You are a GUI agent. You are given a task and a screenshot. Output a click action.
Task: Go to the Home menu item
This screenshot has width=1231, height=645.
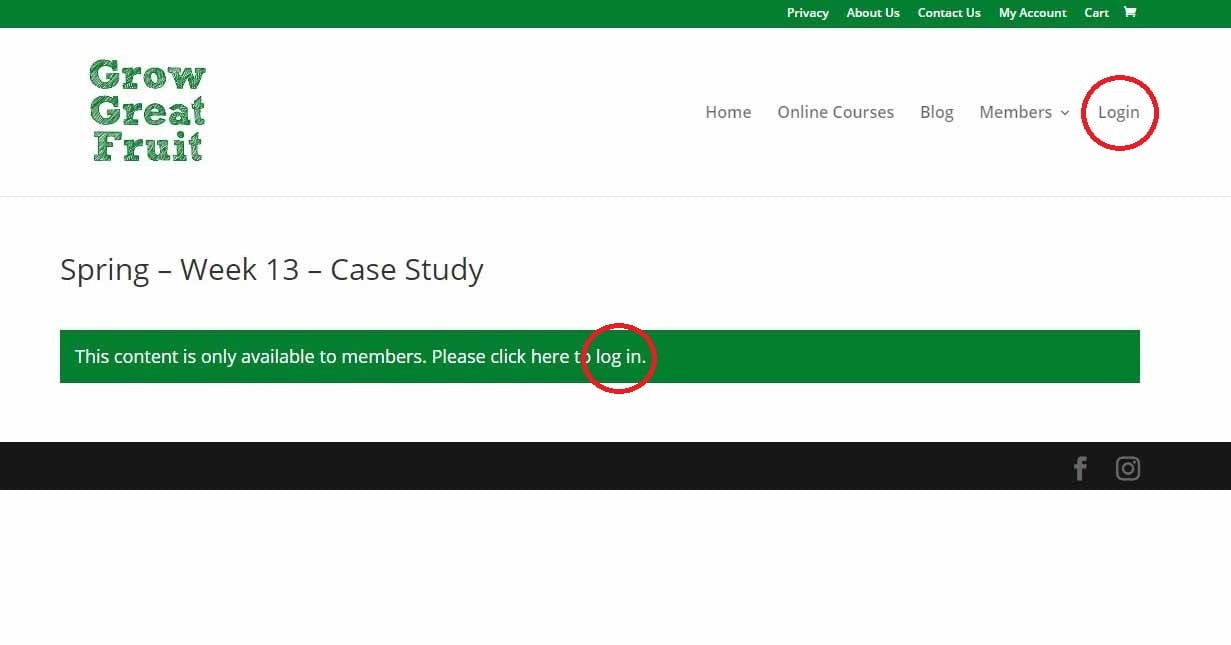(728, 112)
